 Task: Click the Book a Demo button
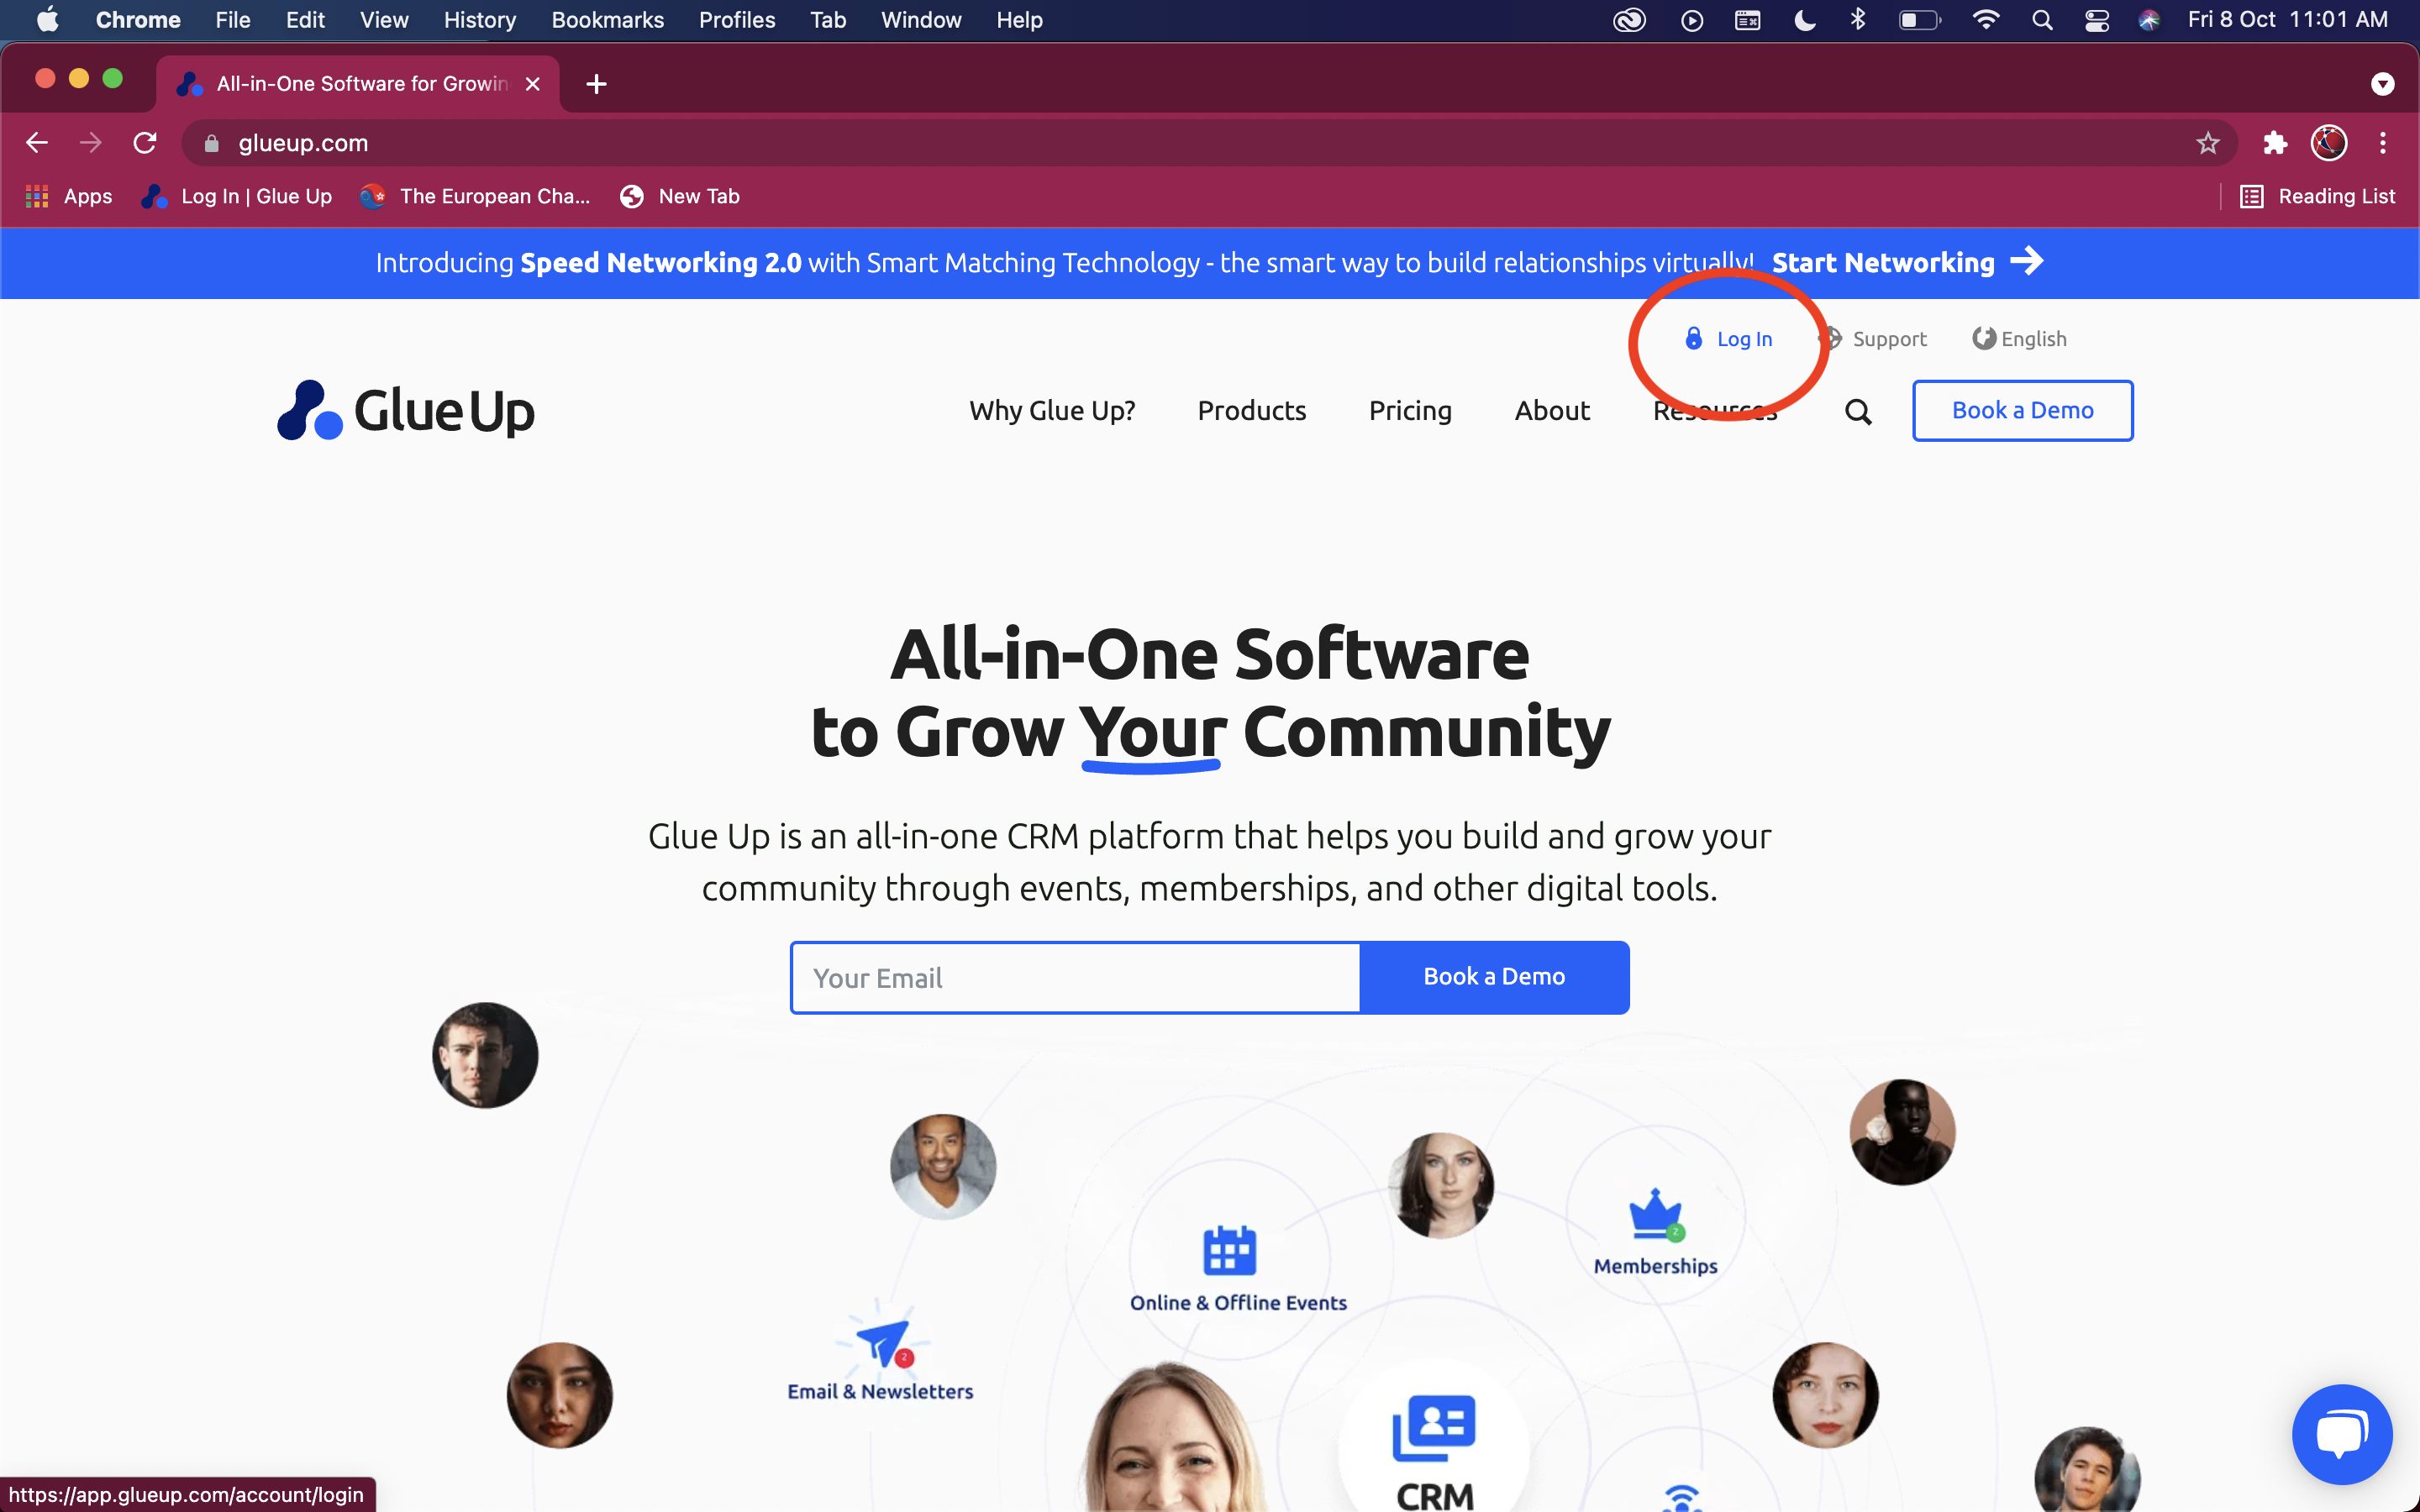click(2021, 409)
